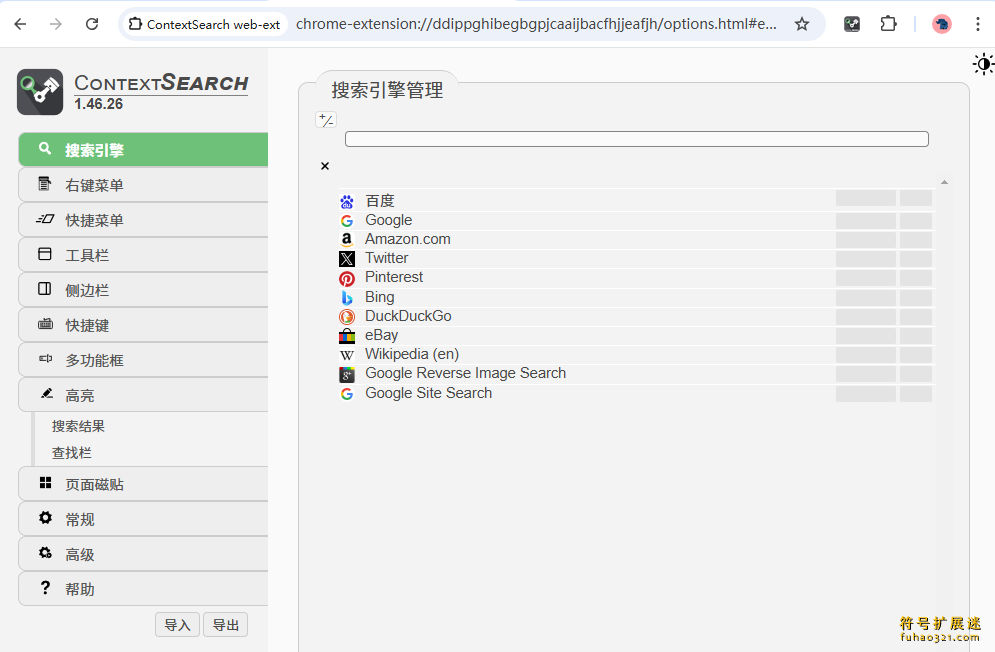Viewport: 995px width, 652px height.
Task: Open the 快捷菜单 settings tab
Action: (x=143, y=220)
